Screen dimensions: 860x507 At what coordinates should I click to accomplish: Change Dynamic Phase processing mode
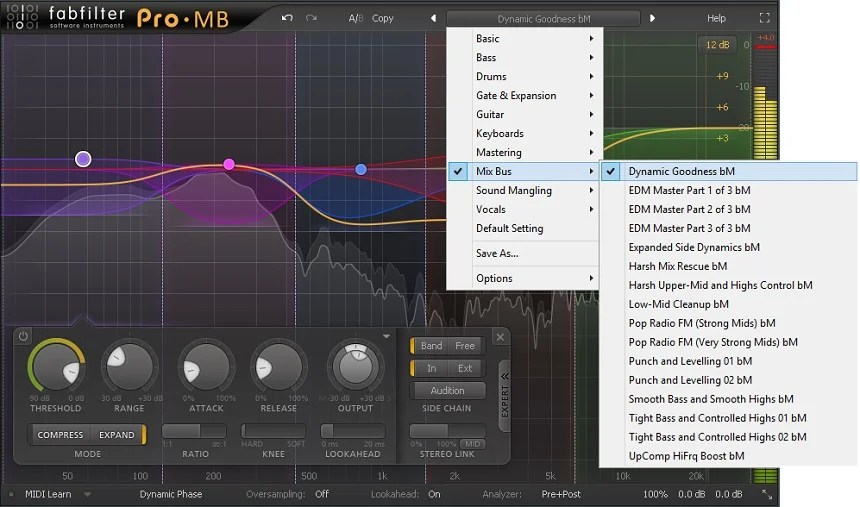171,494
